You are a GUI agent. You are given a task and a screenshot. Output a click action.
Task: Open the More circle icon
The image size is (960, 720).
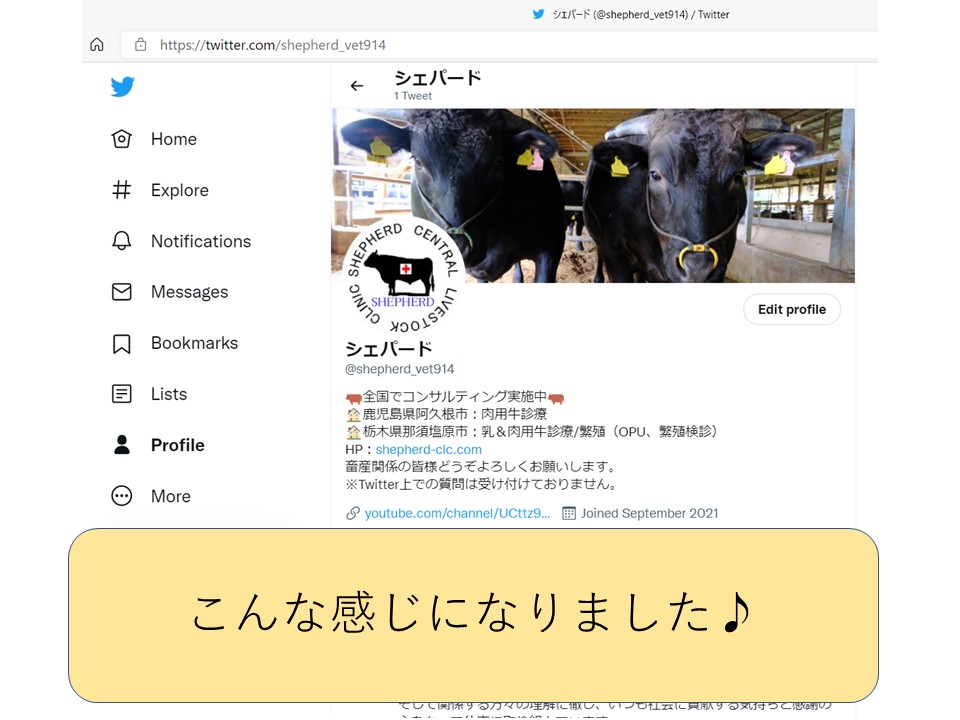121,495
